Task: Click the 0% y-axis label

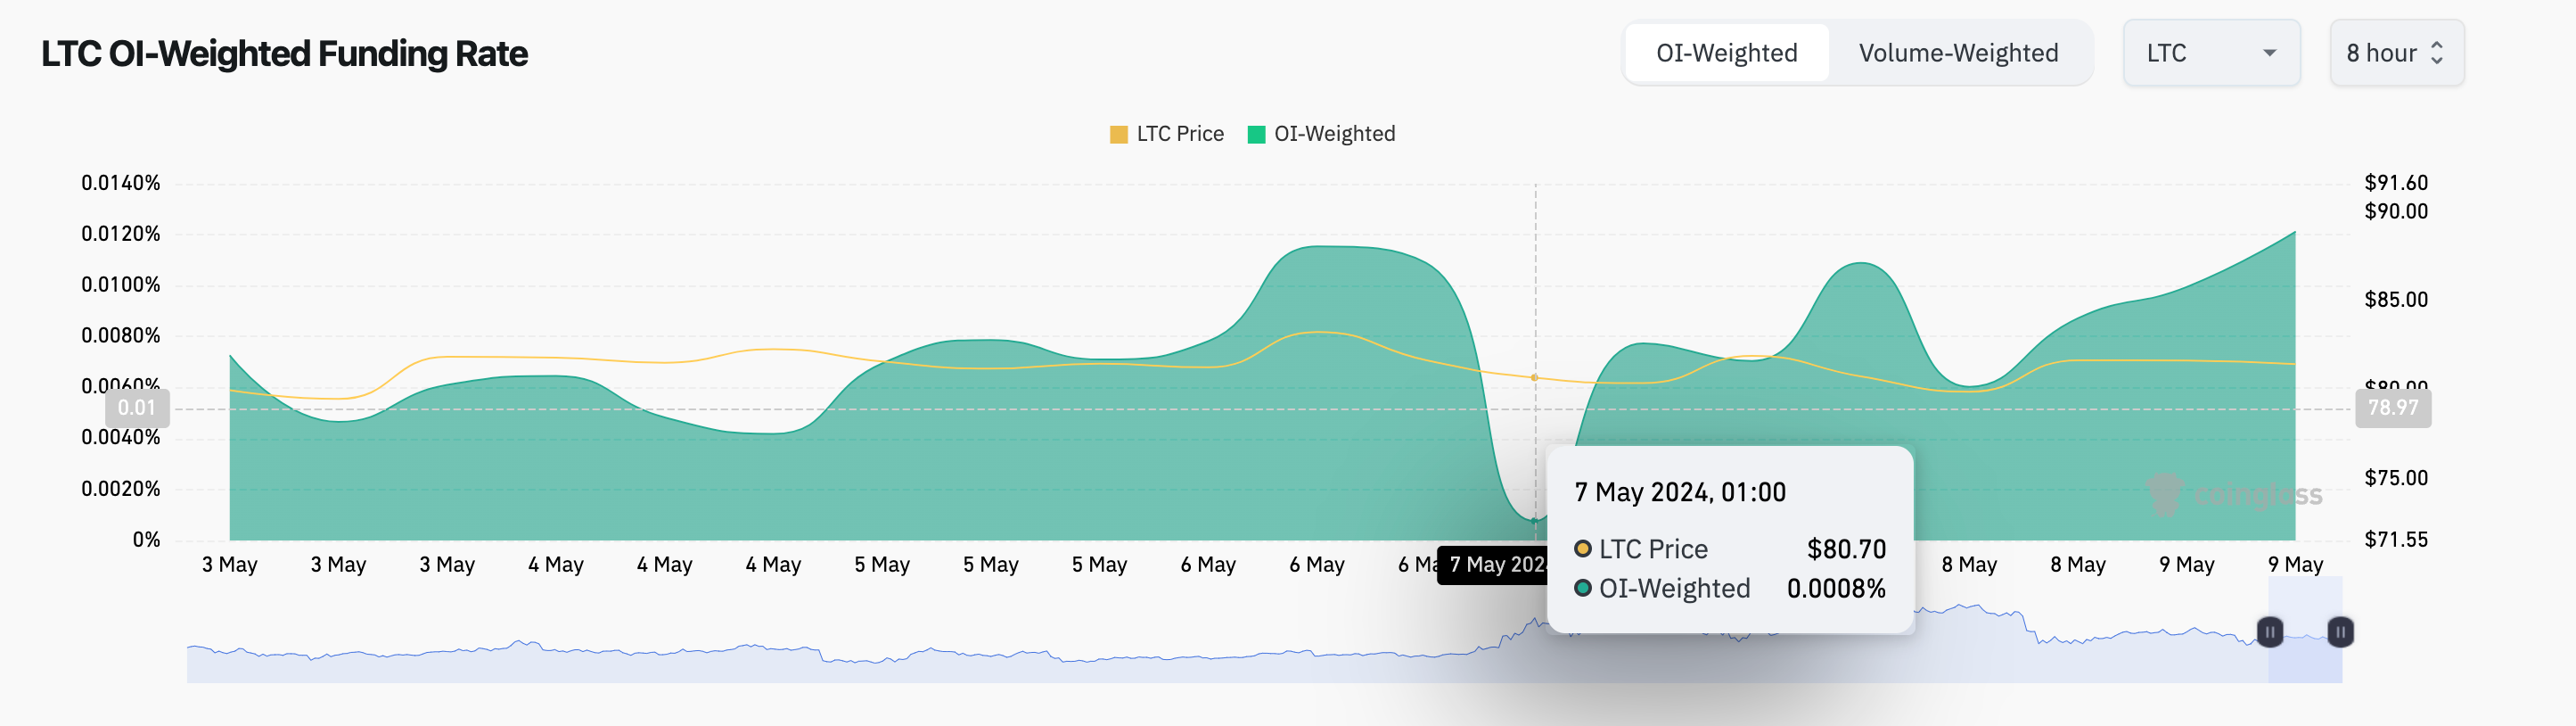Action: click(146, 540)
